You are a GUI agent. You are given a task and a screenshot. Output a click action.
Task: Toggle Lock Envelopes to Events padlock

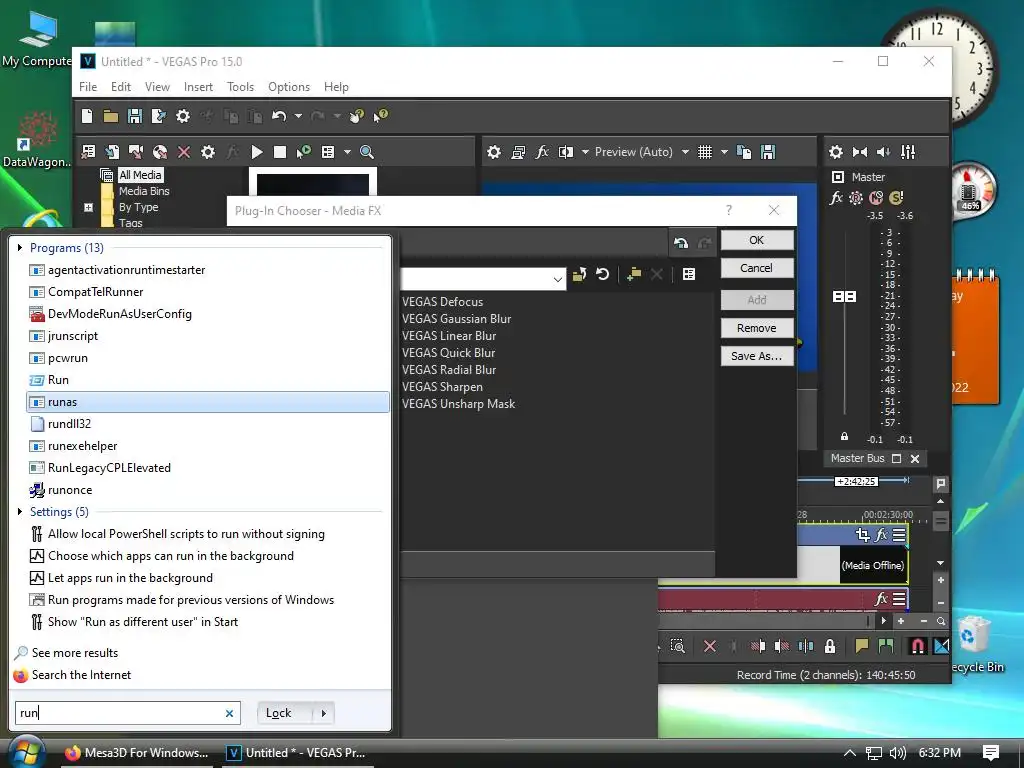(830, 647)
